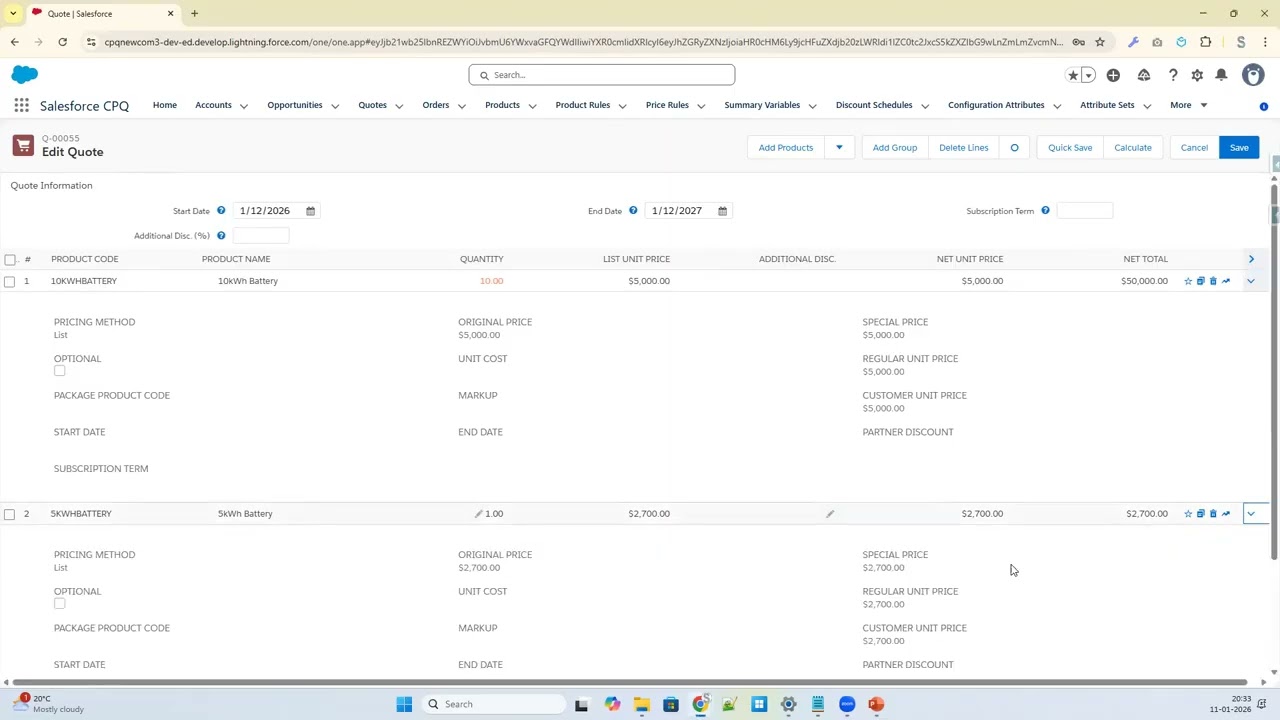This screenshot has height=720, width=1280.
Task: Open the Windows Start menu
Action: point(404,704)
